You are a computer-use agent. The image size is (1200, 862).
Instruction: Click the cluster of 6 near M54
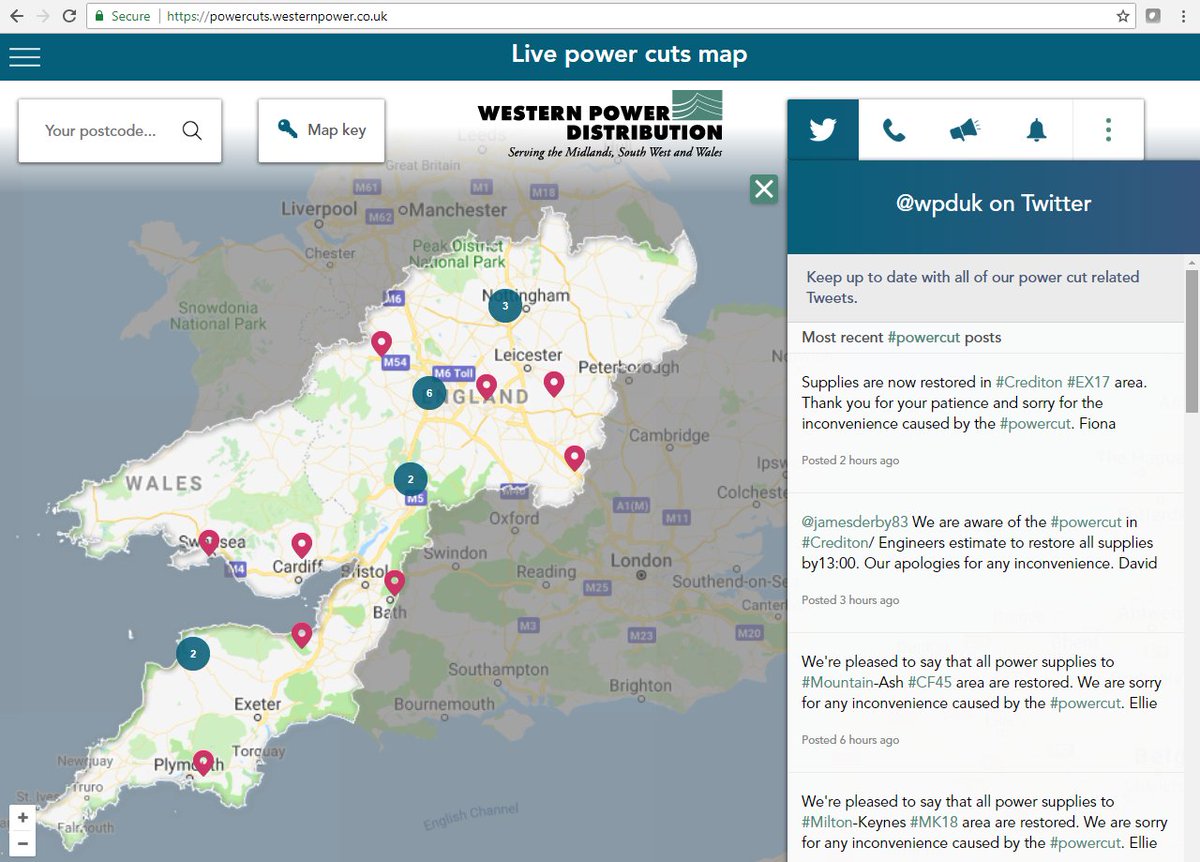tap(429, 392)
